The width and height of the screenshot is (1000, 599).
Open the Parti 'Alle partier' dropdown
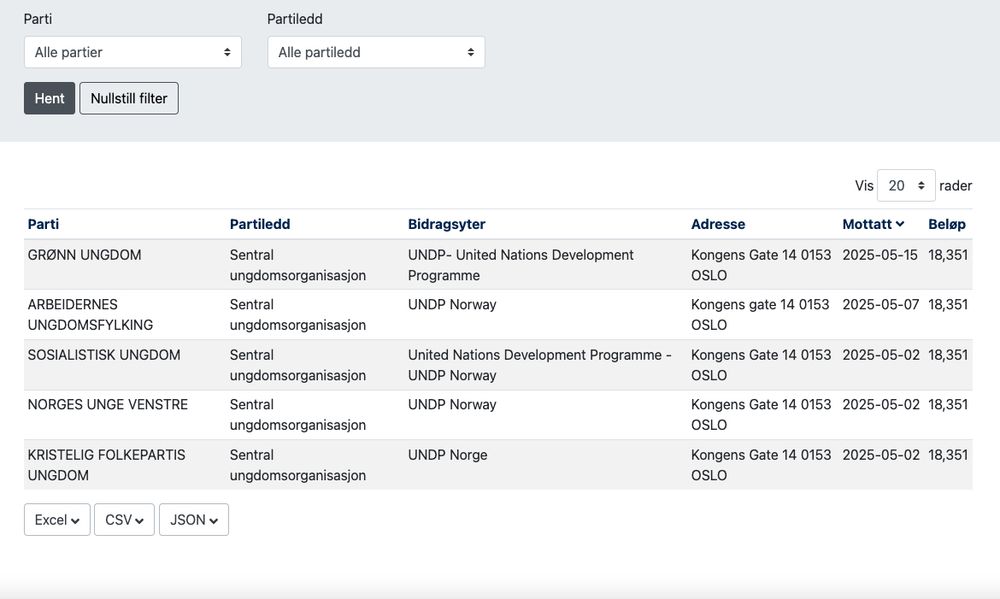point(133,52)
